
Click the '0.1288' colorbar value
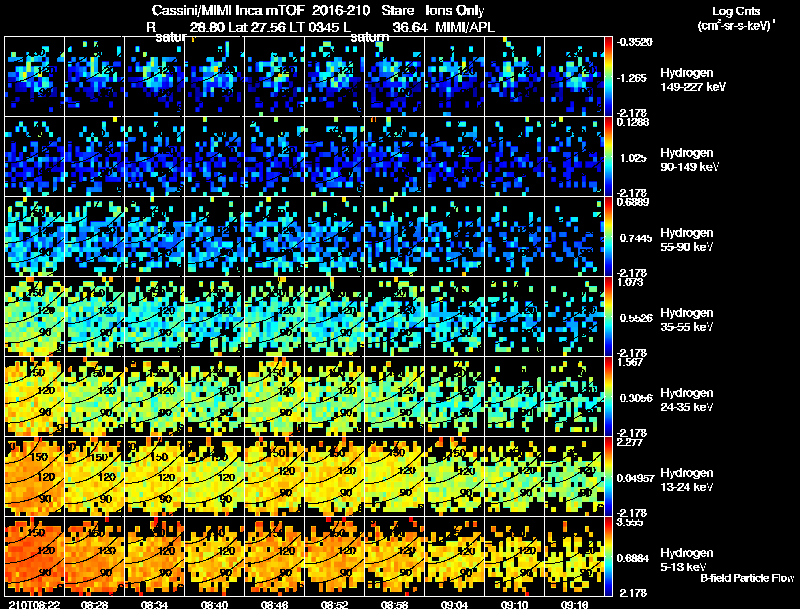[633, 122]
